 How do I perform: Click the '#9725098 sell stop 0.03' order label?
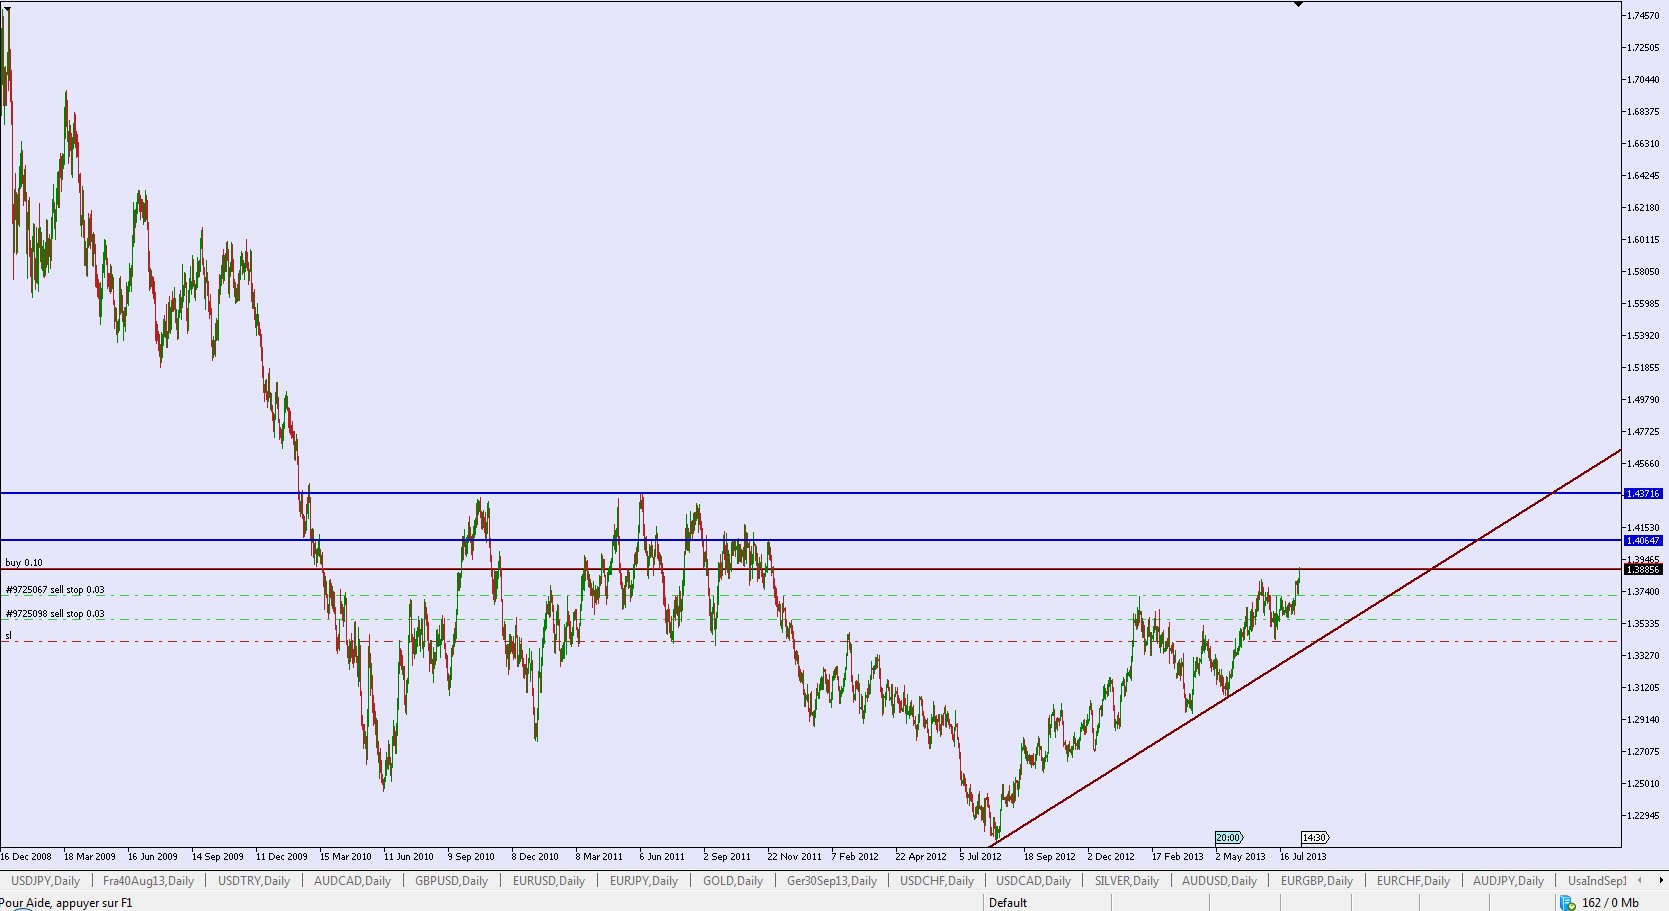55,614
